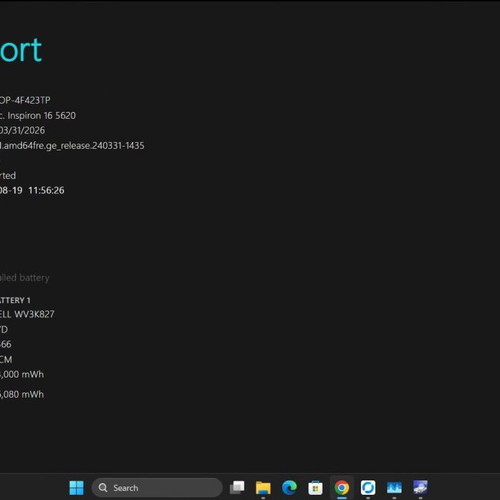Switch to Google Chrome in the taskbar
The width and height of the screenshot is (500, 500).
342,488
